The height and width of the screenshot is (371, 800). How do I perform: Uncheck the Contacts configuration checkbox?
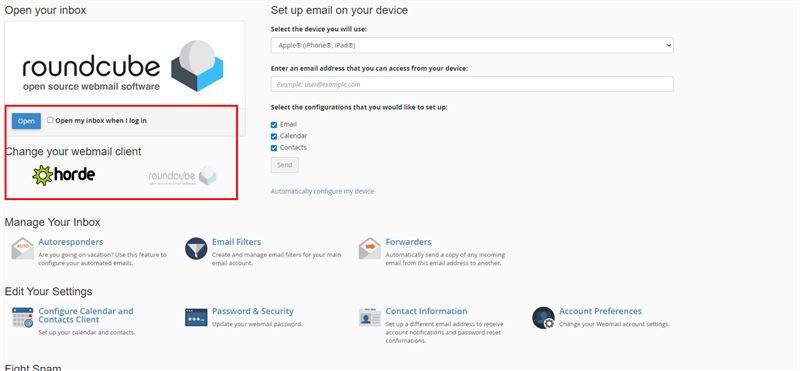[274, 148]
